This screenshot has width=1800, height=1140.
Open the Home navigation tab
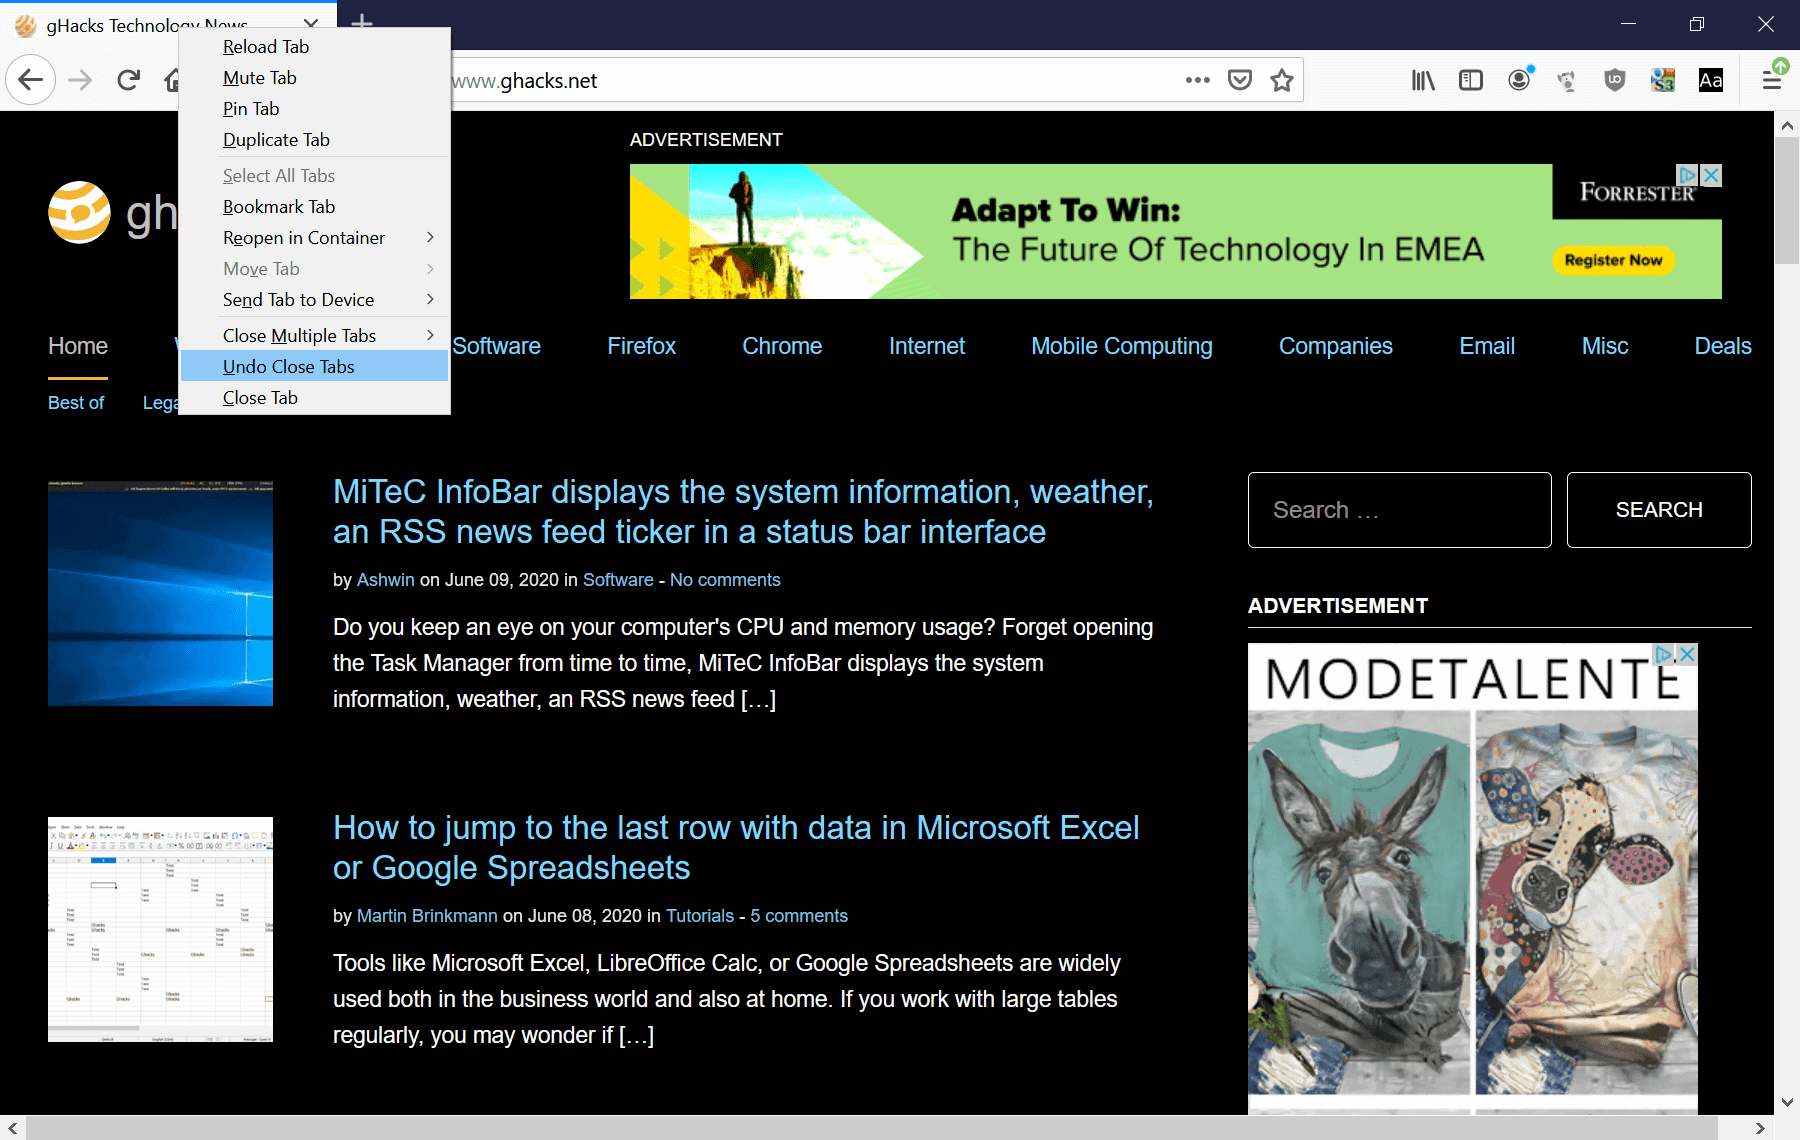78,346
